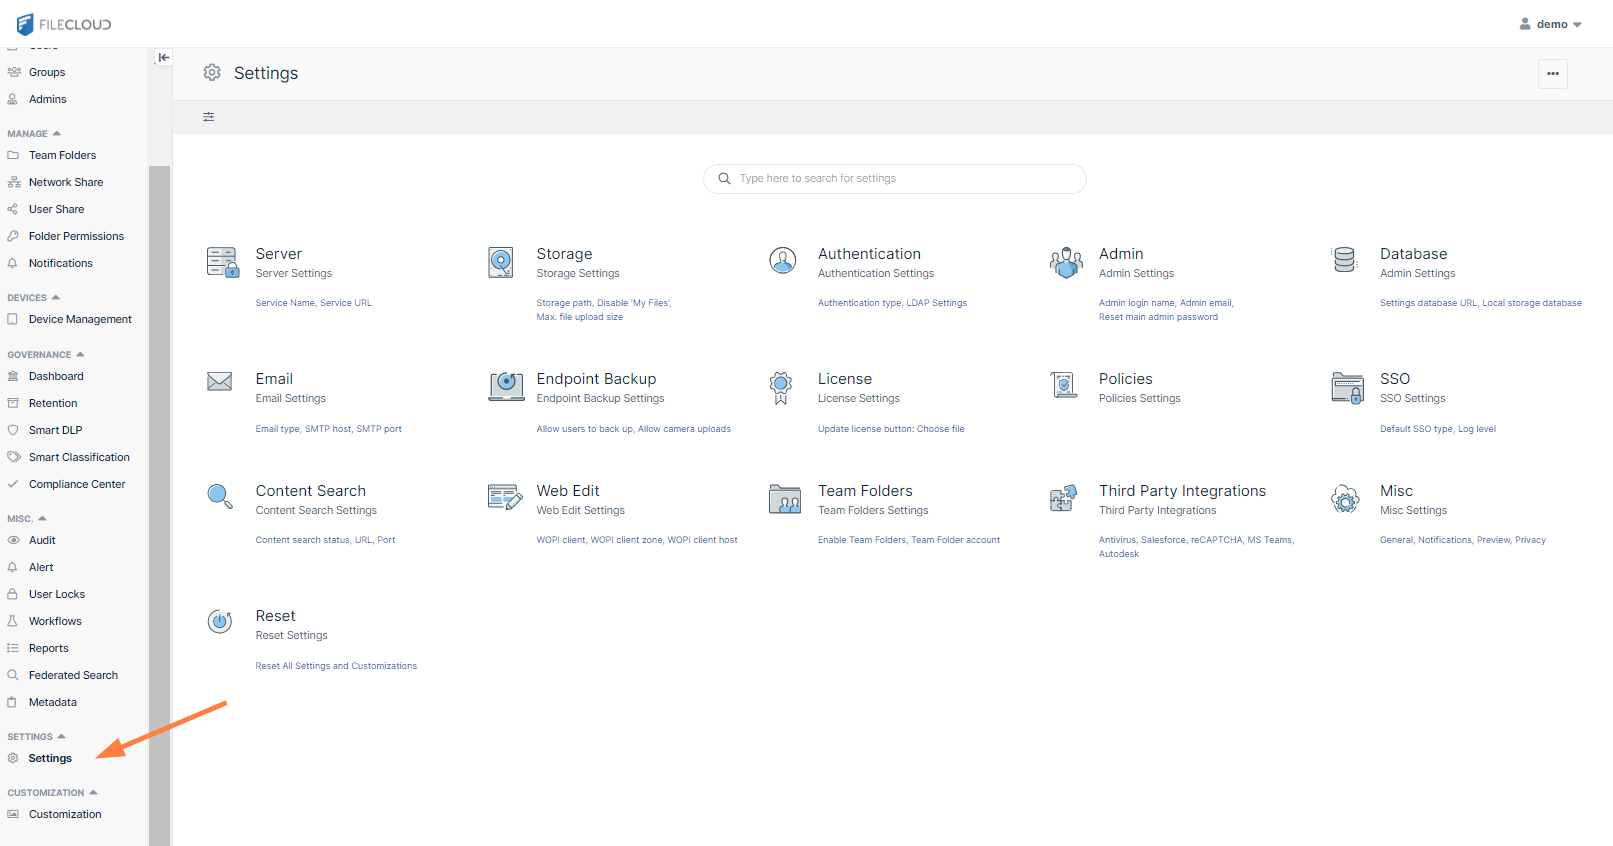Screen dimensions: 1613x846
Task: Select Federated Search in sidebar
Action: [73, 675]
